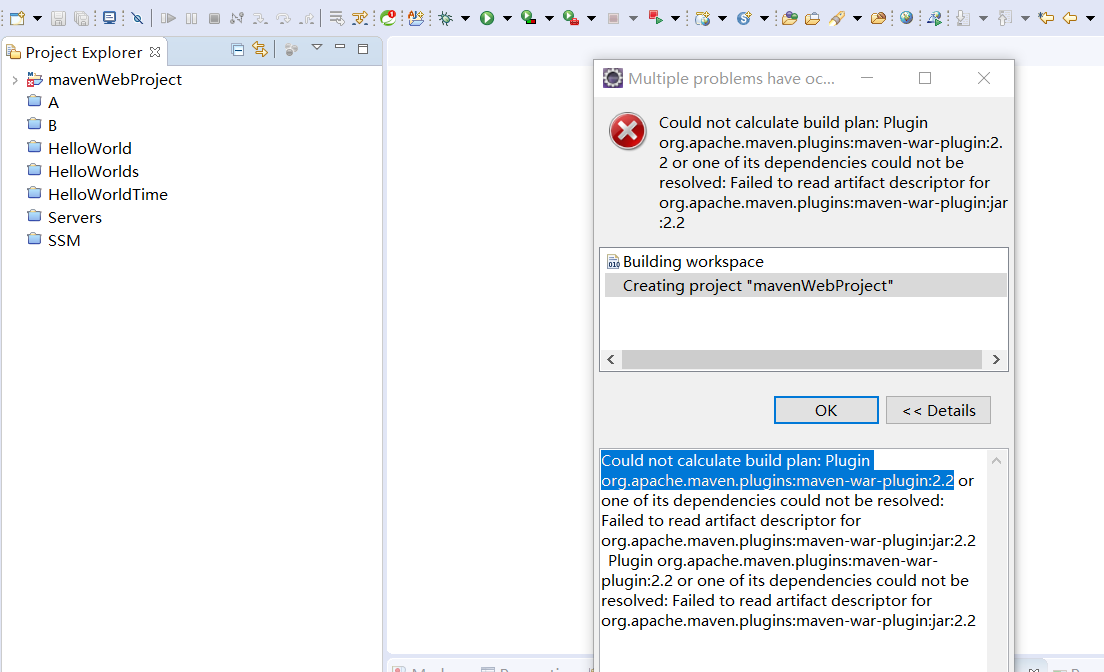Click the folder with AJ letters icon
The width and height of the screenshot is (1104, 672).
click(416, 18)
